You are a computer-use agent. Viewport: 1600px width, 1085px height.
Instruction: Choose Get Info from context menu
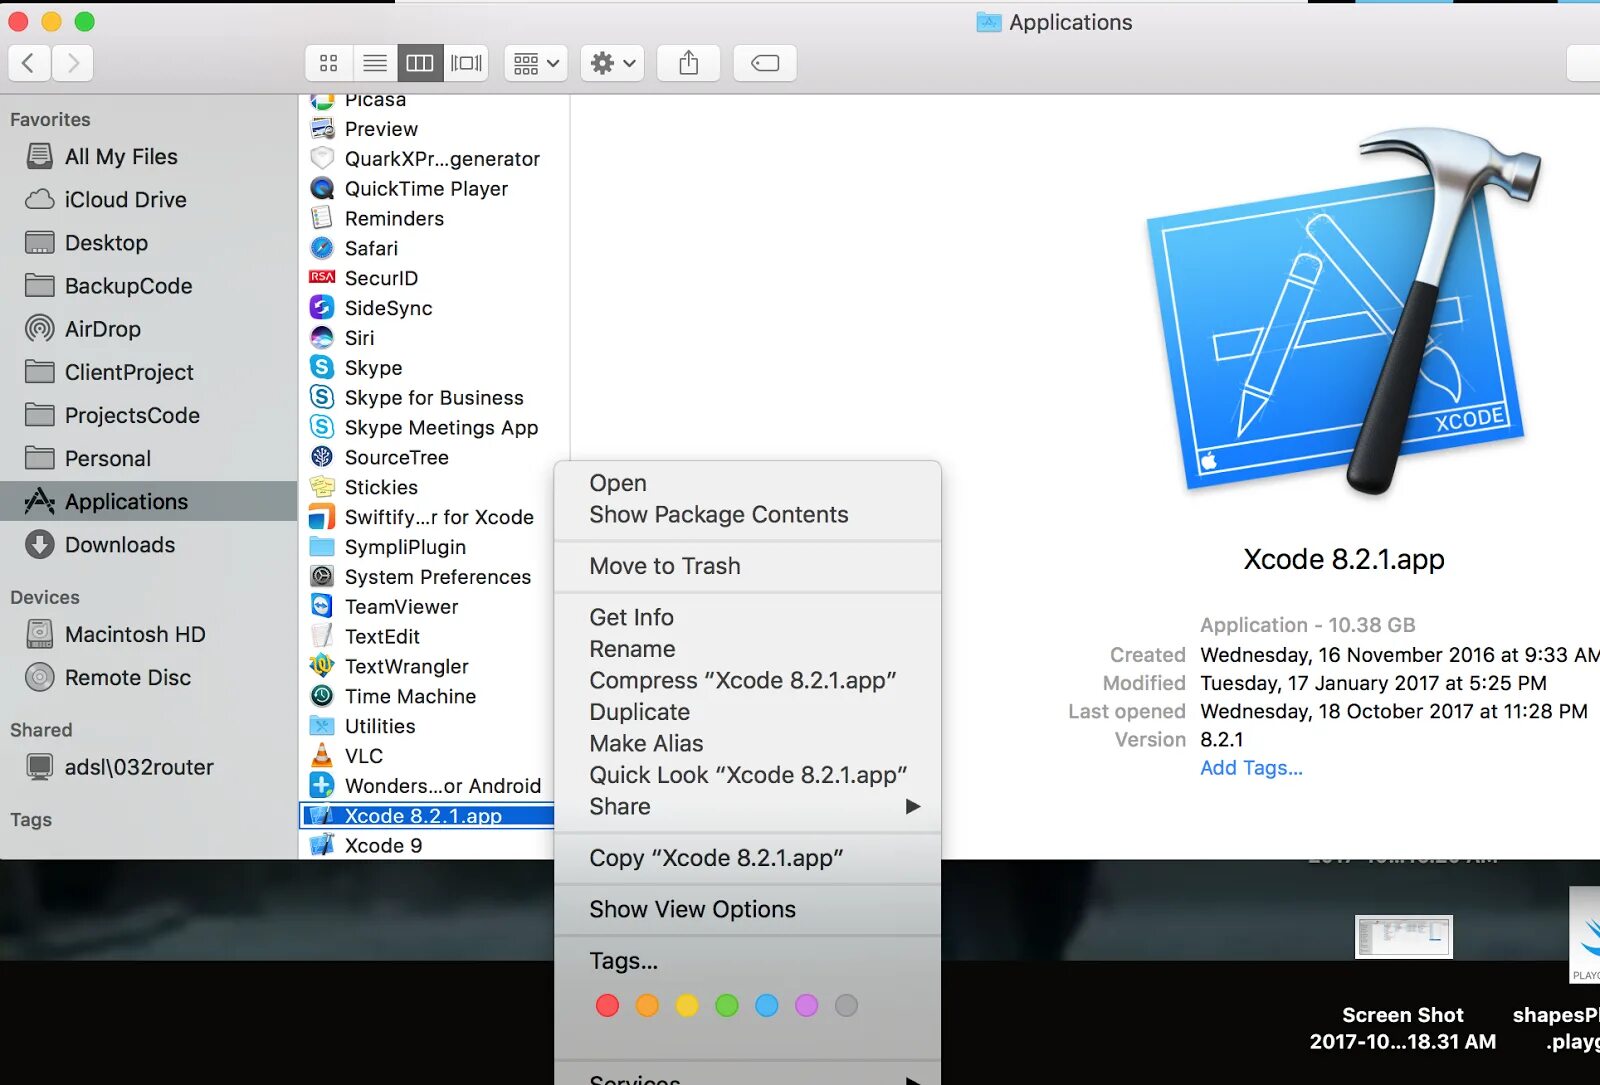(x=747, y=617)
